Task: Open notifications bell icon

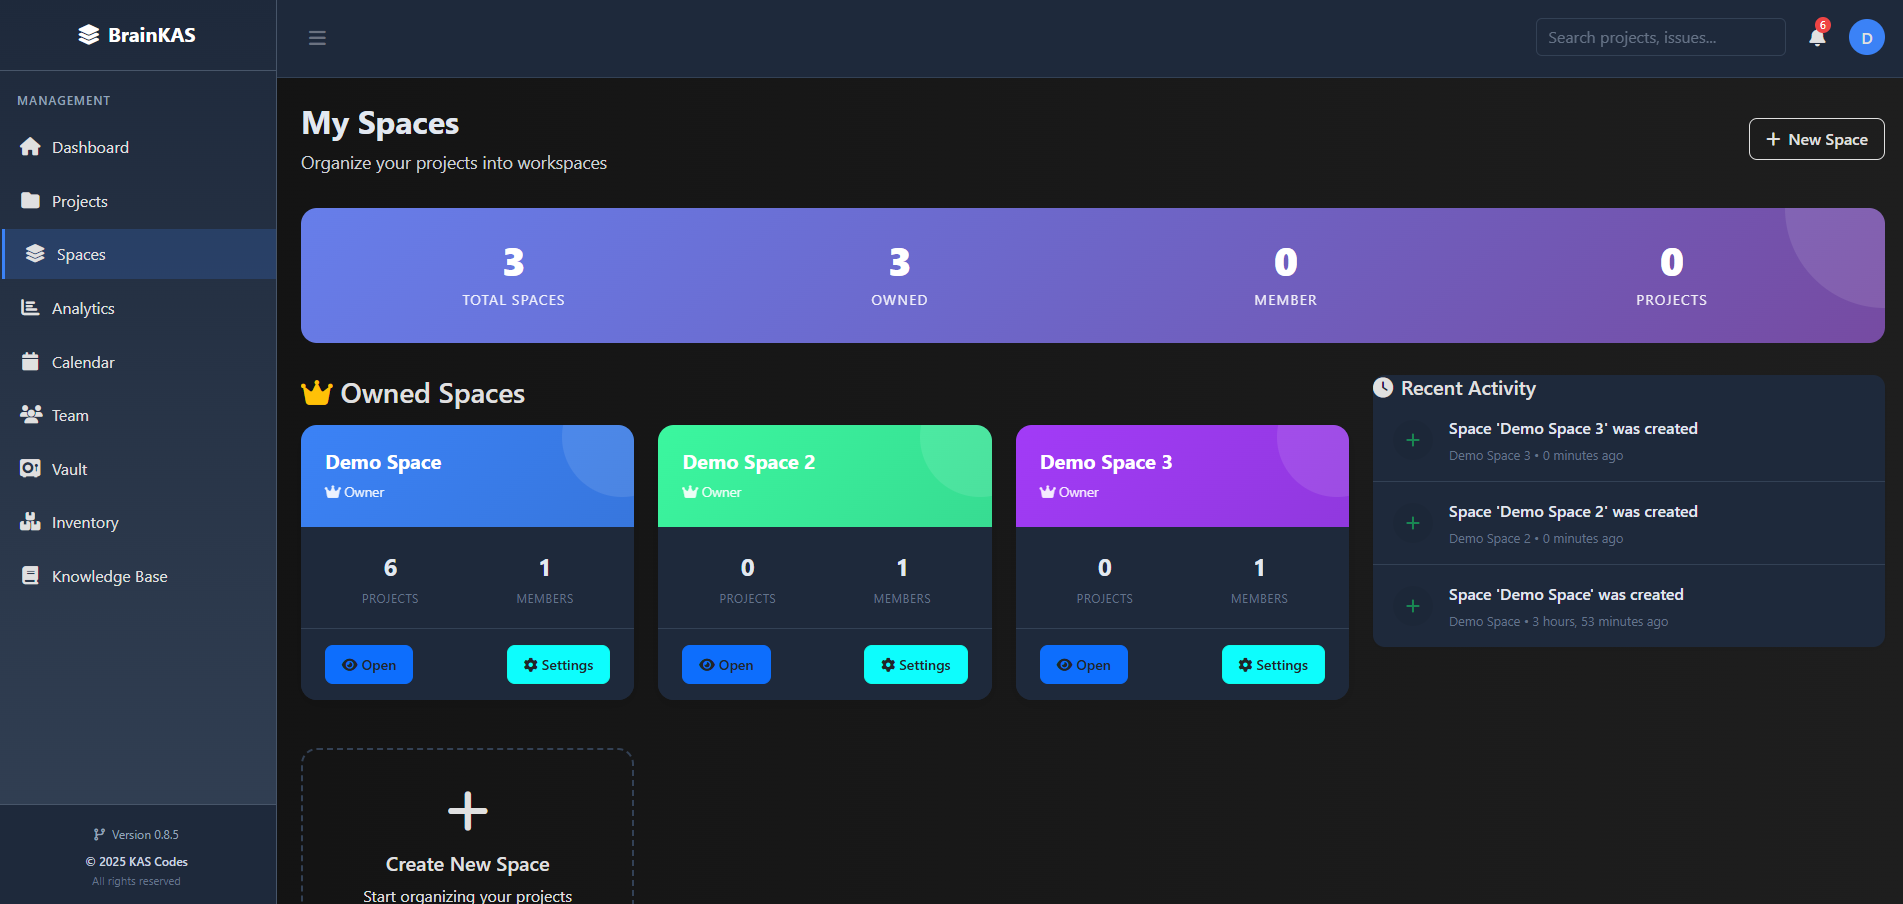Action: click(x=1817, y=38)
